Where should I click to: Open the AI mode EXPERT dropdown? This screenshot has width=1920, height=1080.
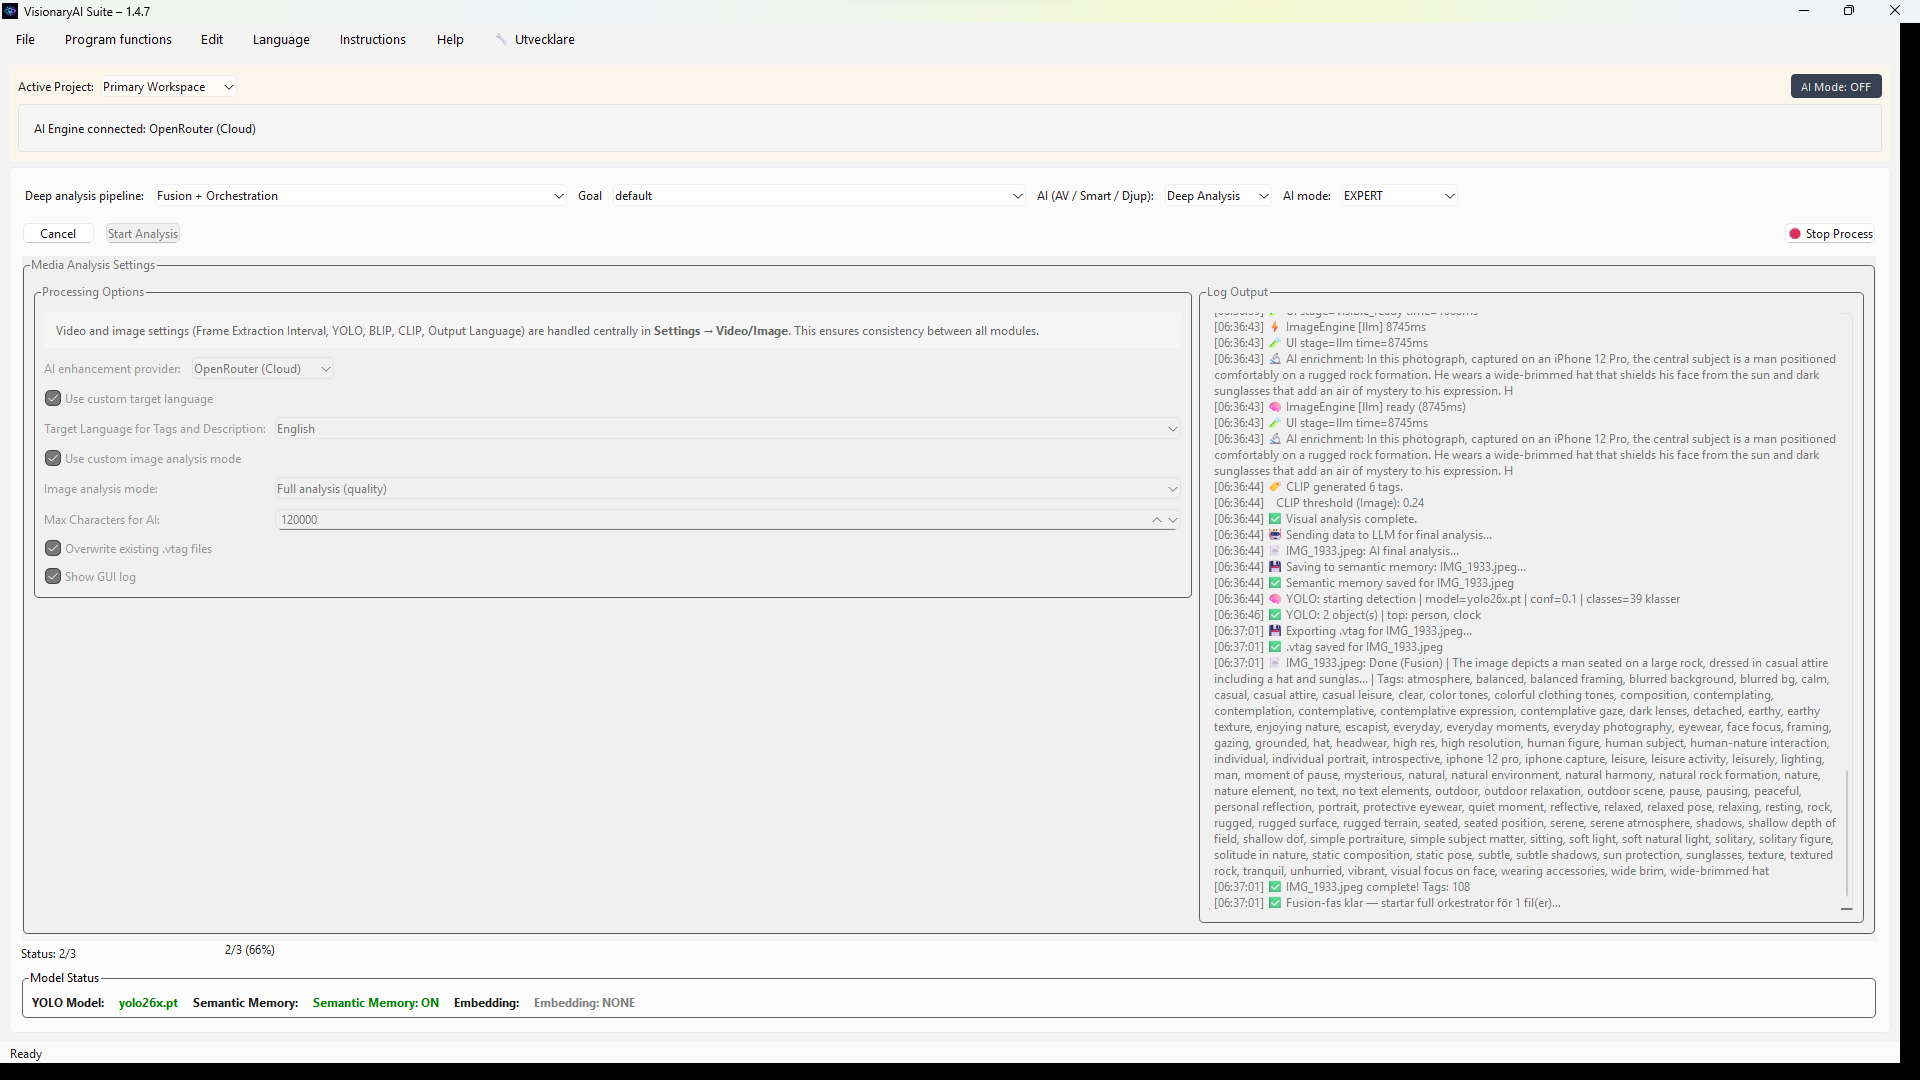pos(1398,196)
